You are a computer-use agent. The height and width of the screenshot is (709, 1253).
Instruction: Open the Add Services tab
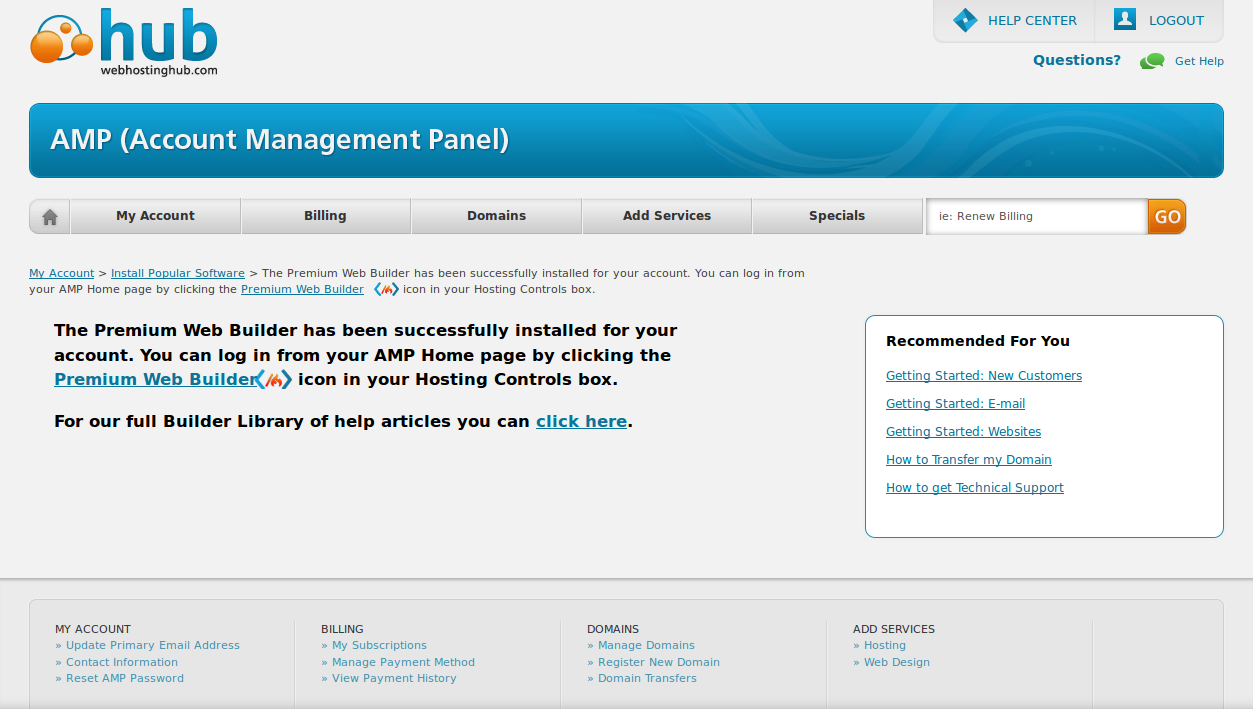(667, 216)
